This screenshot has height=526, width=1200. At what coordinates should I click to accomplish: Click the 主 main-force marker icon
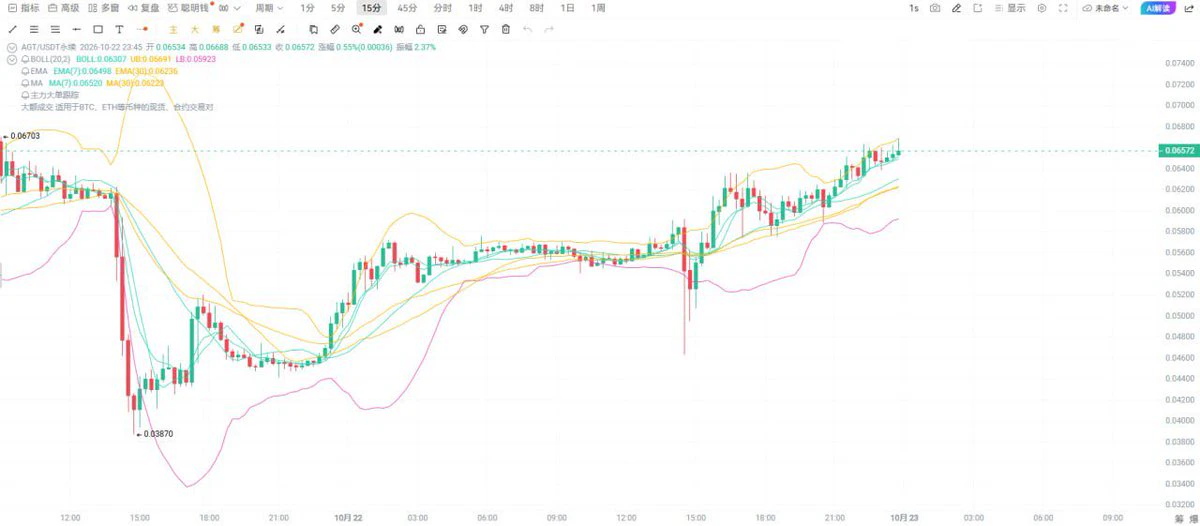pos(174,30)
